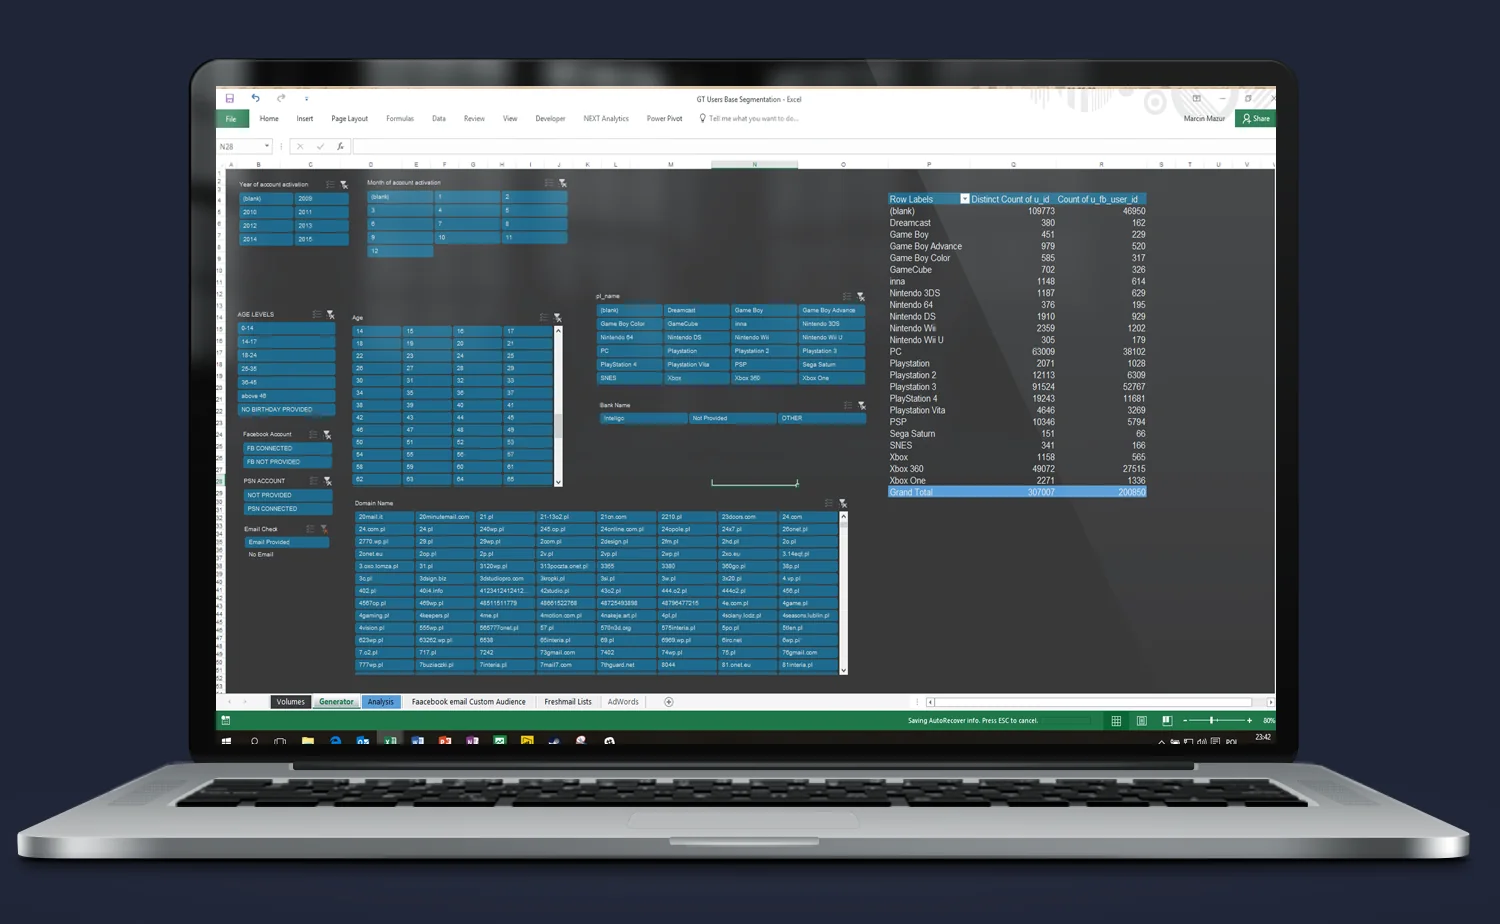Image resolution: width=1500 pixels, height=924 pixels.
Task: Click Domain Name slicer scroll down arrow
Action: click(x=844, y=670)
